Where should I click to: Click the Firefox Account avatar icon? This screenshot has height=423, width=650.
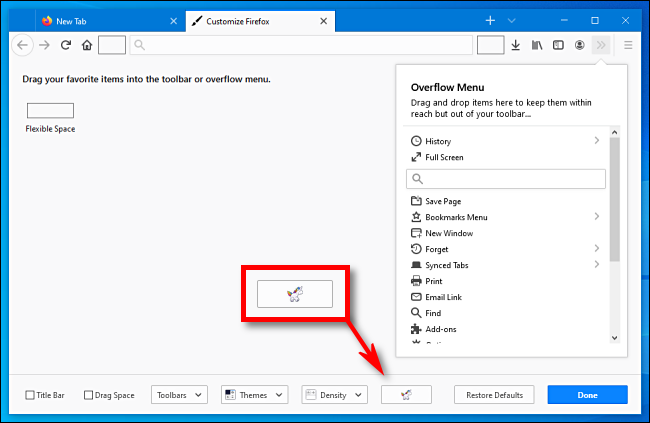580,45
